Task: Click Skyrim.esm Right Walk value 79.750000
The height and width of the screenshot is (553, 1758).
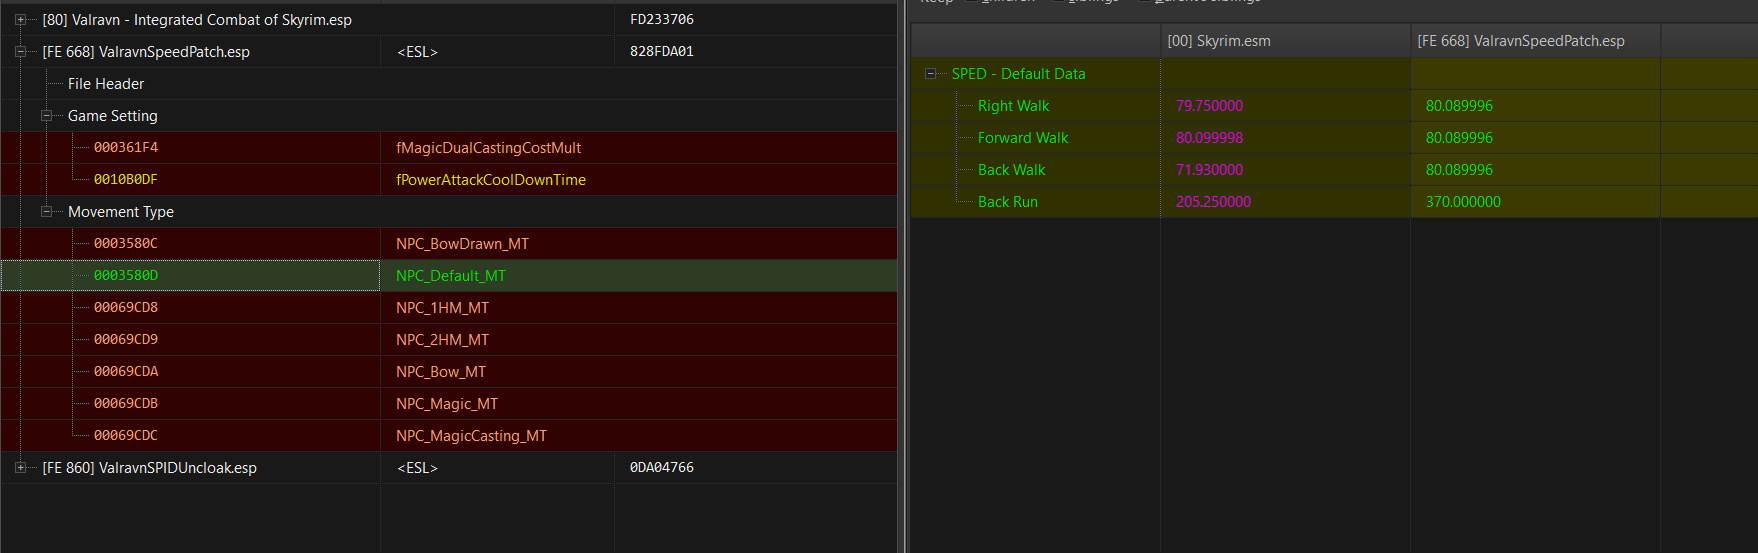Action: pos(1209,106)
